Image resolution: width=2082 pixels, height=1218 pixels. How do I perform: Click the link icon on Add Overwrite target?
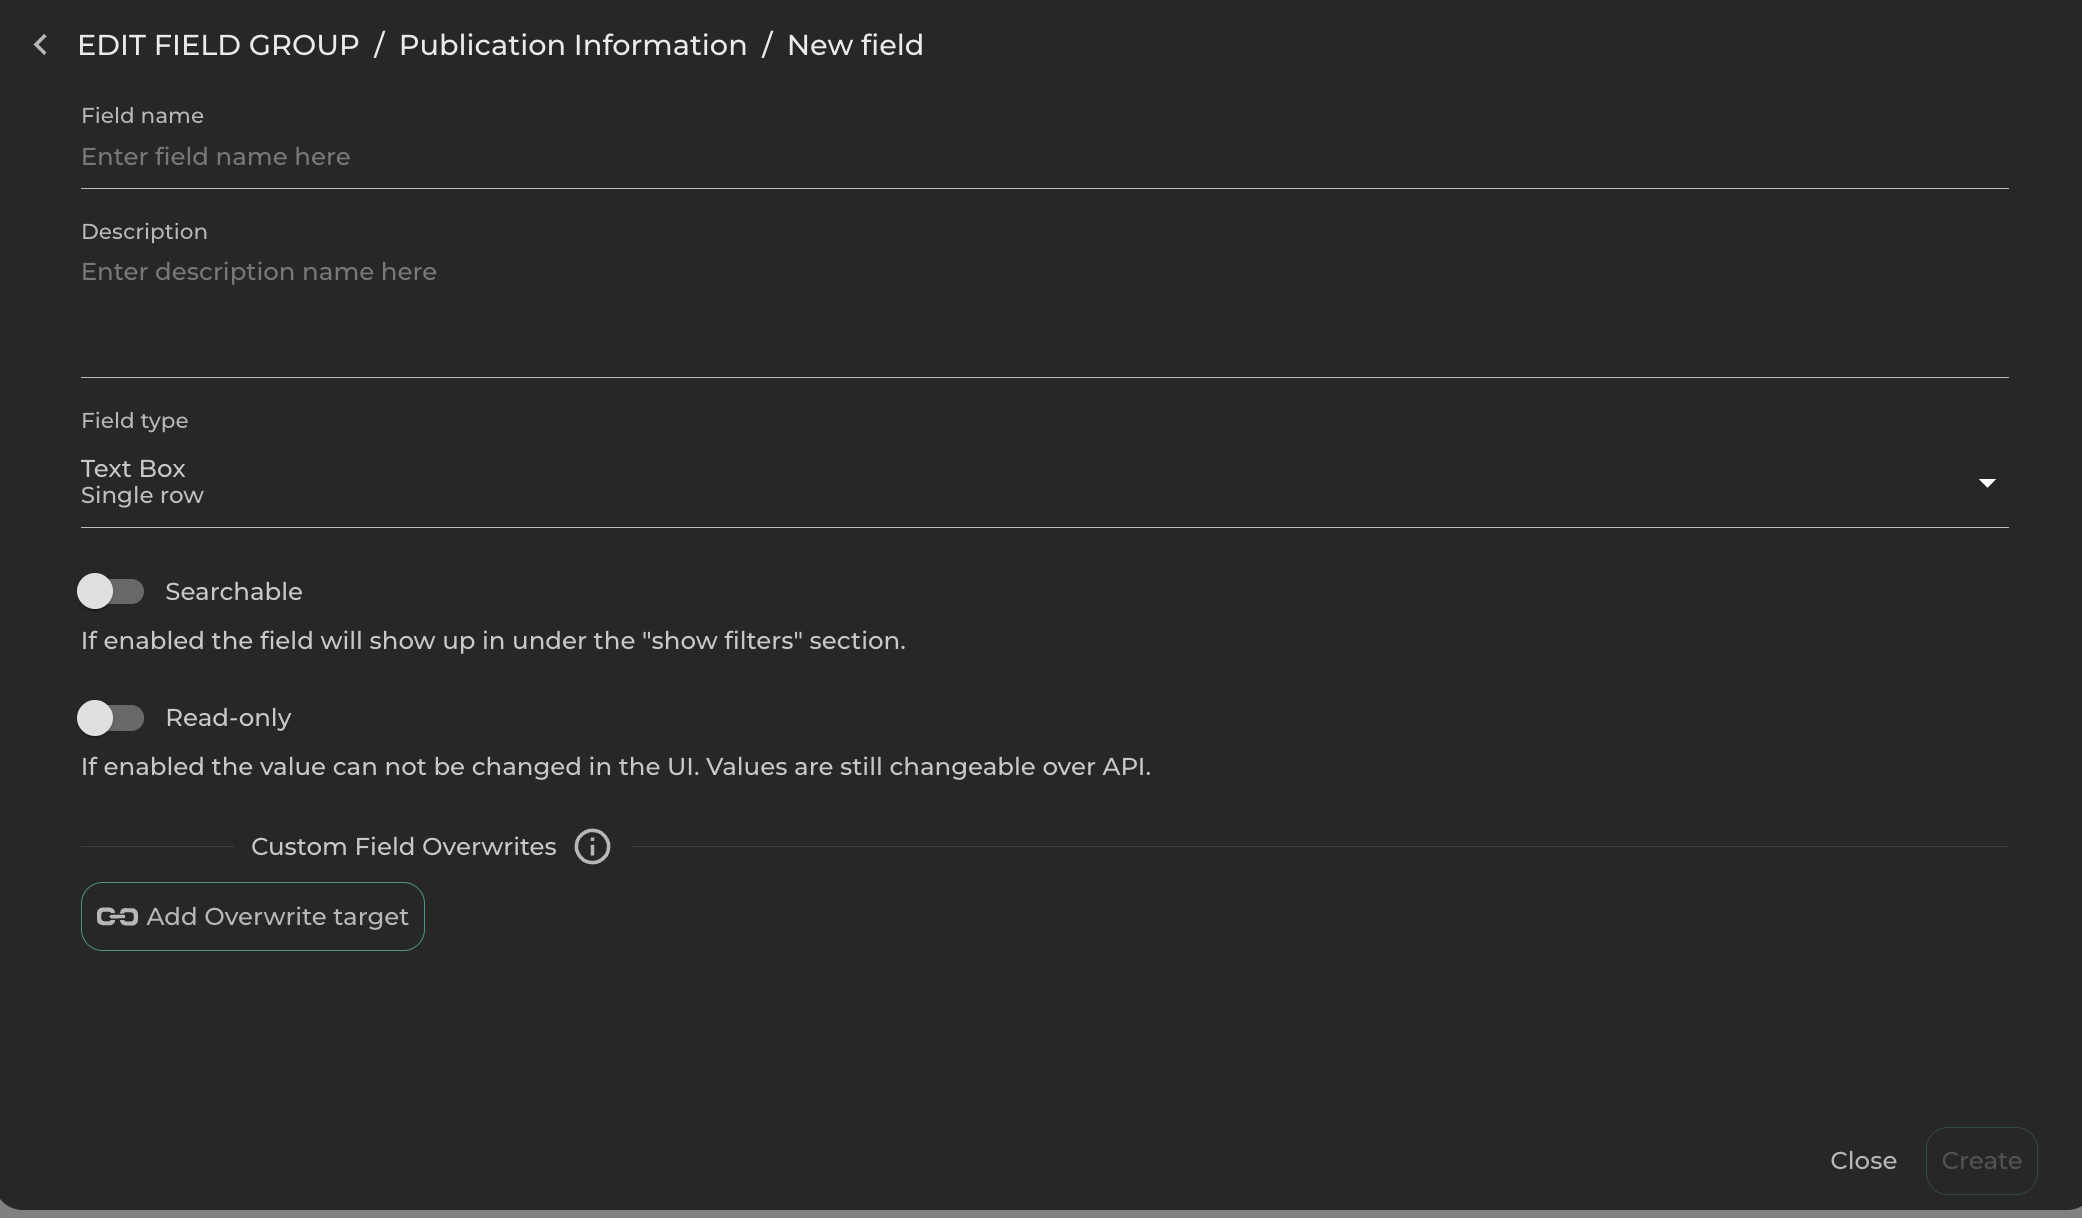point(117,917)
